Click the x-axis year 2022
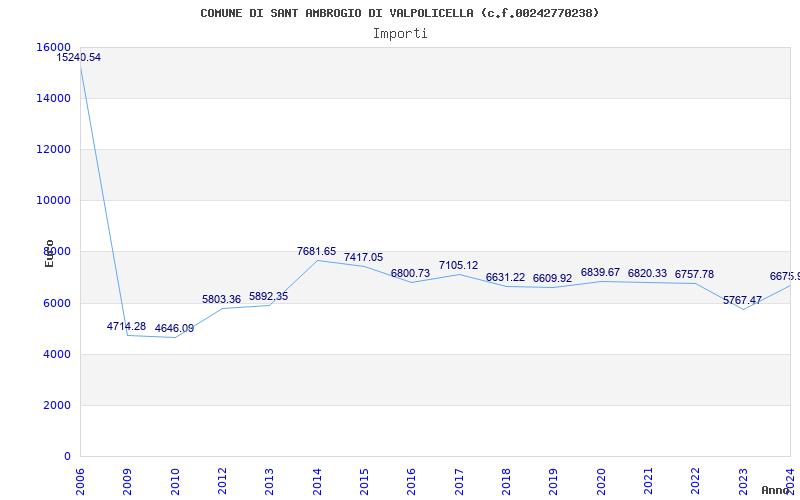800x500 pixels. pyautogui.click(x=696, y=481)
